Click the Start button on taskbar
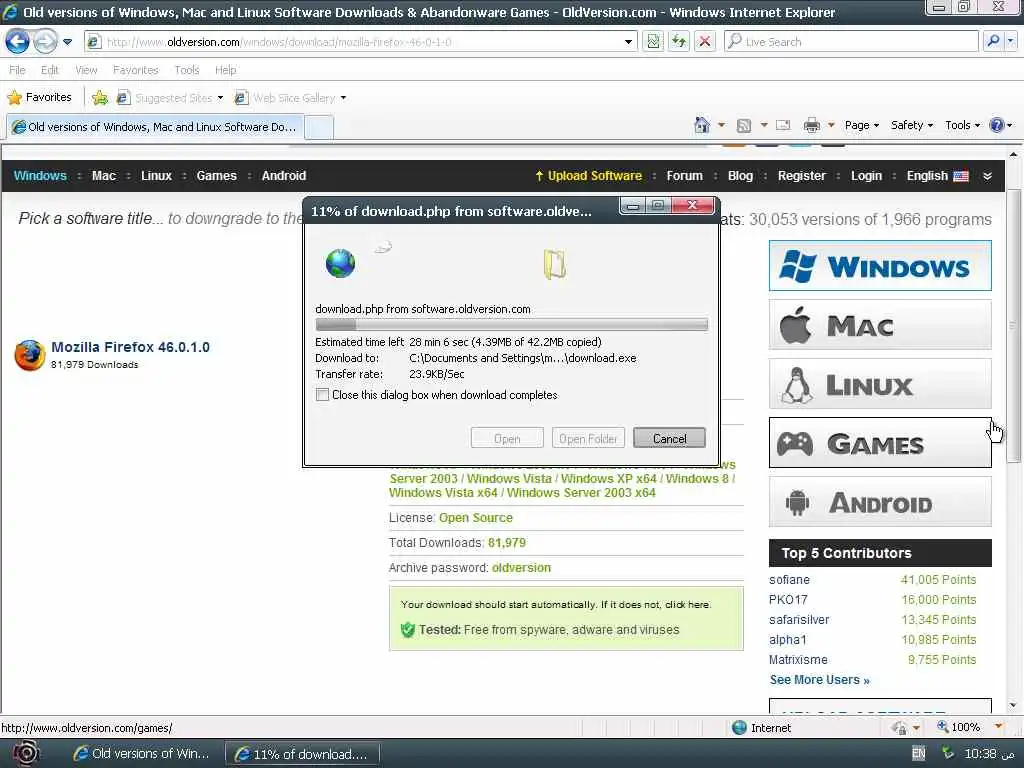Viewport: 1024px width, 768px height. (x=25, y=754)
